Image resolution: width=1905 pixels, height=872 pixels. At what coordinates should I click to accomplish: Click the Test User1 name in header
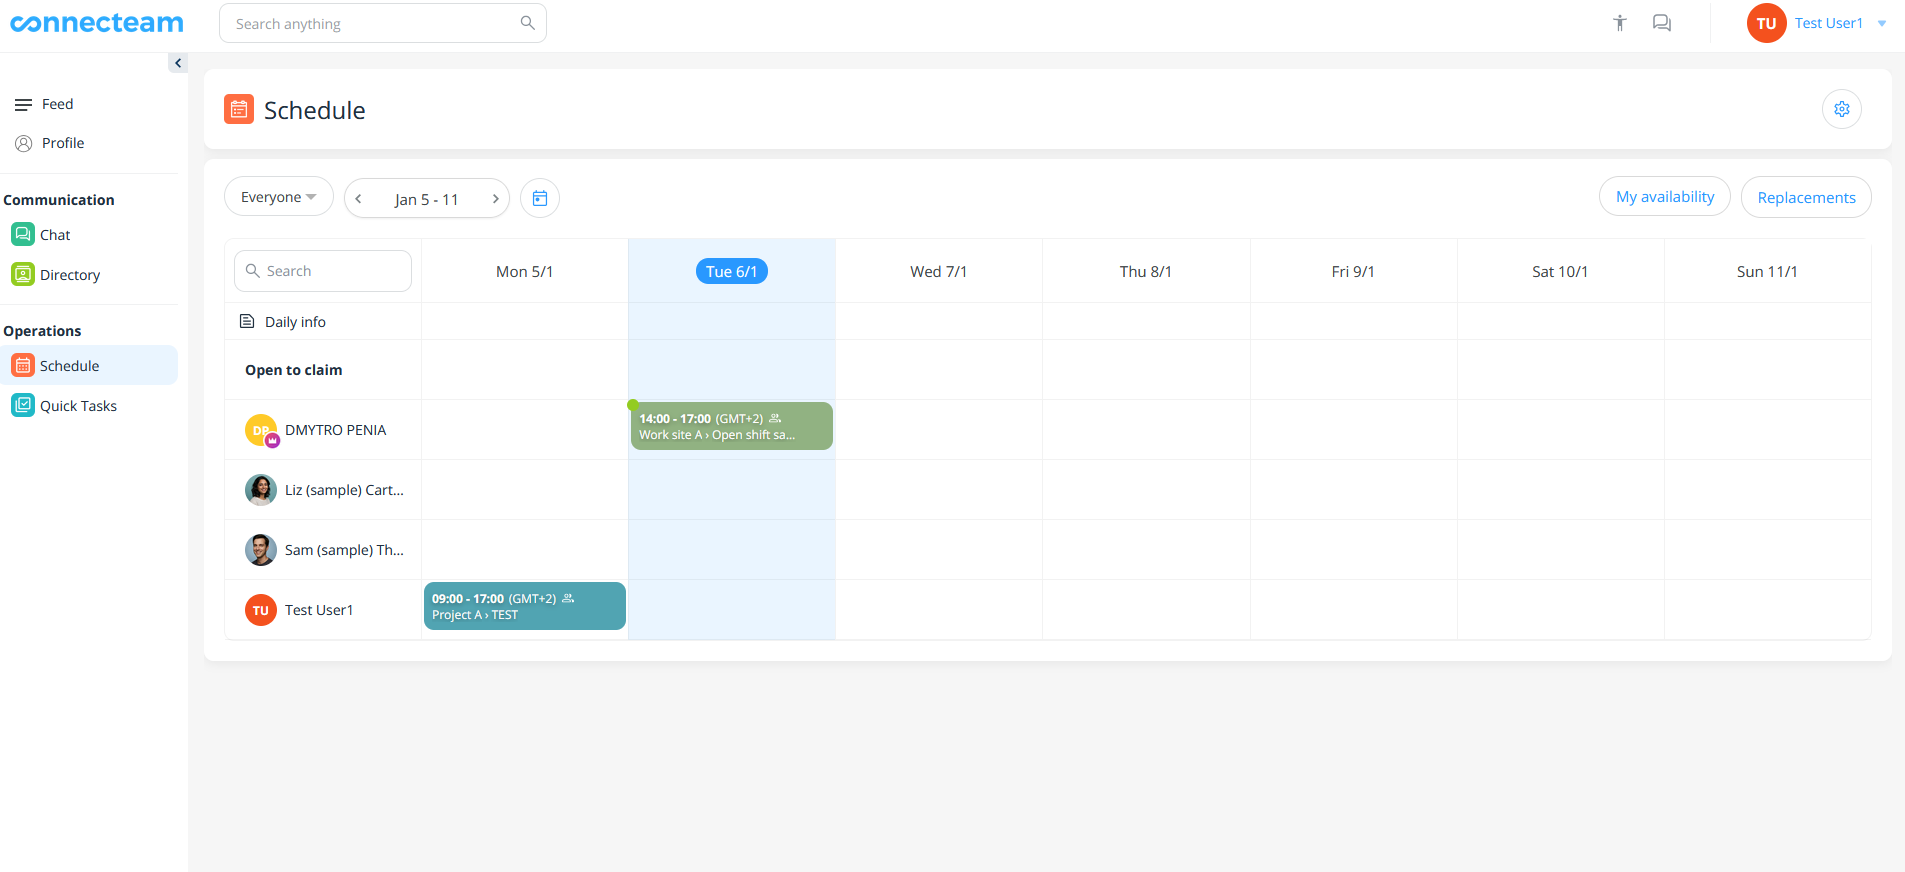1828,23
